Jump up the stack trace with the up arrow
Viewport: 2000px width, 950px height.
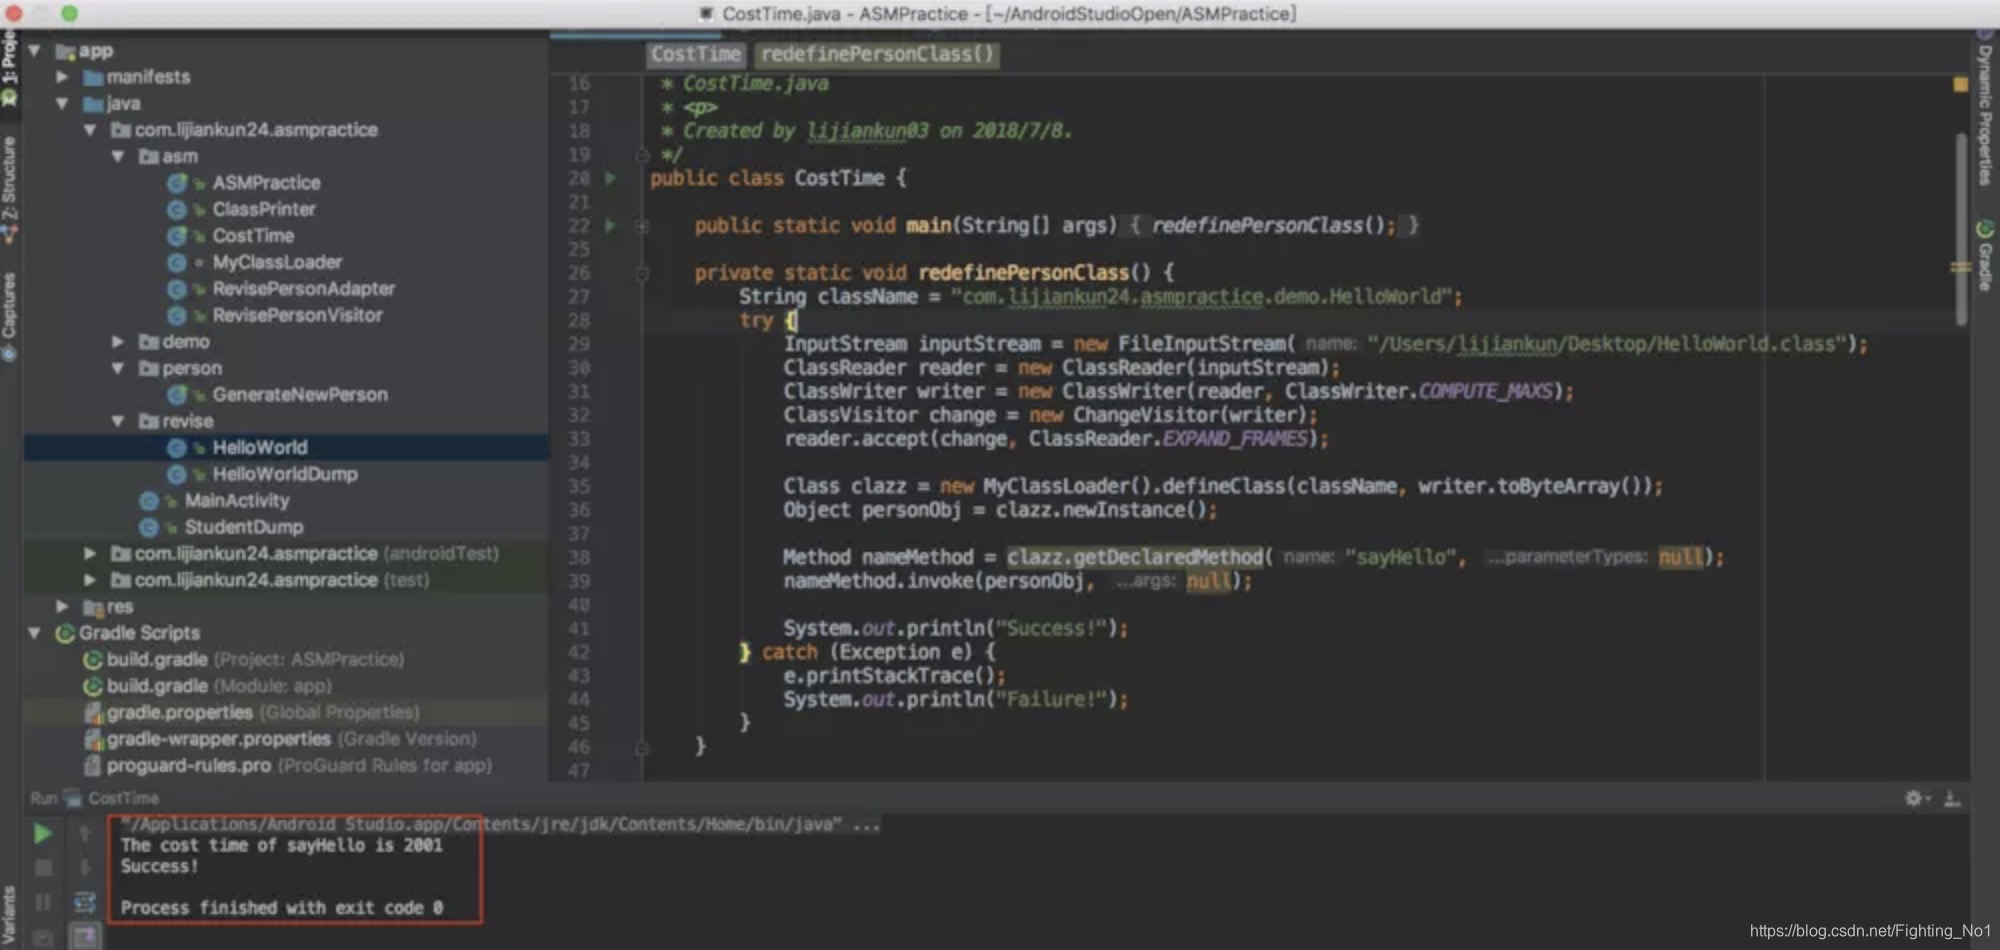(85, 833)
